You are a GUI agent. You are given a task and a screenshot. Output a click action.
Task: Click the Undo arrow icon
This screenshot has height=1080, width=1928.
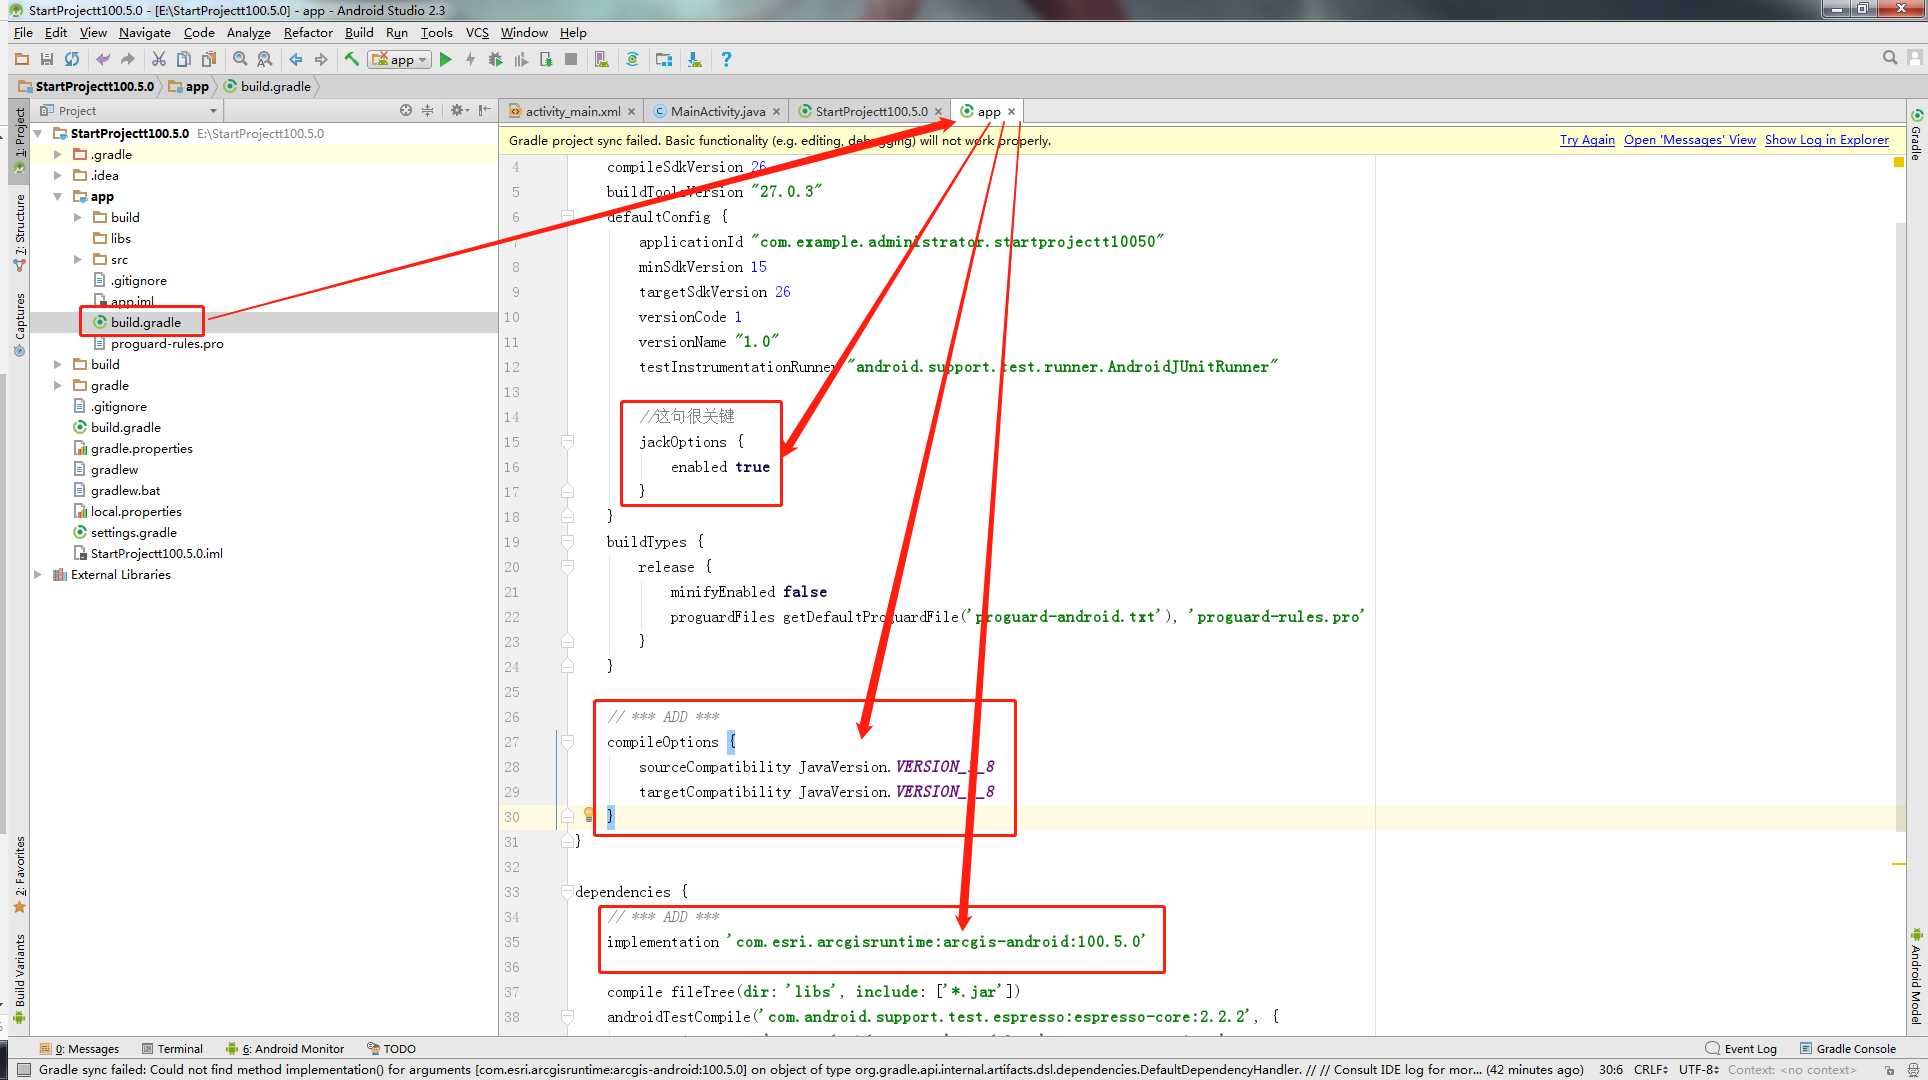pos(102,60)
